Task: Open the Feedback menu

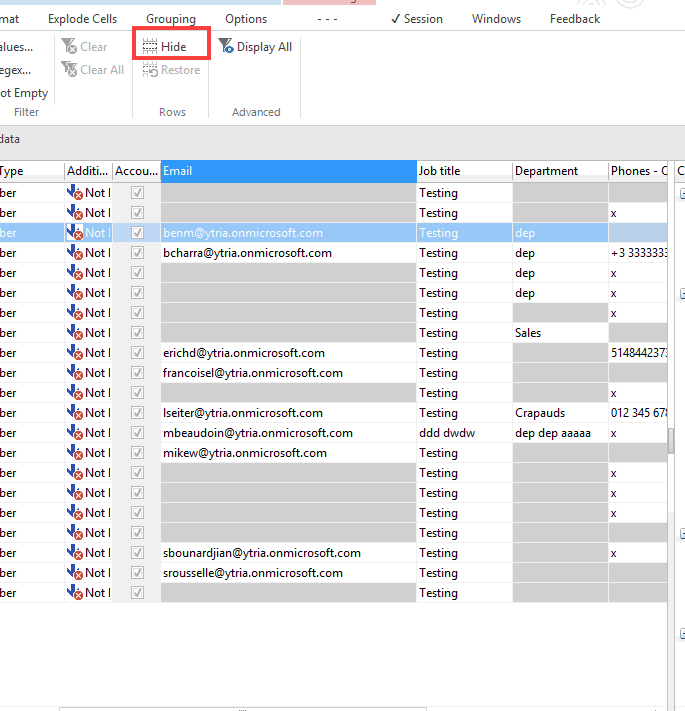Action: pyautogui.click(x=575, y=19)
